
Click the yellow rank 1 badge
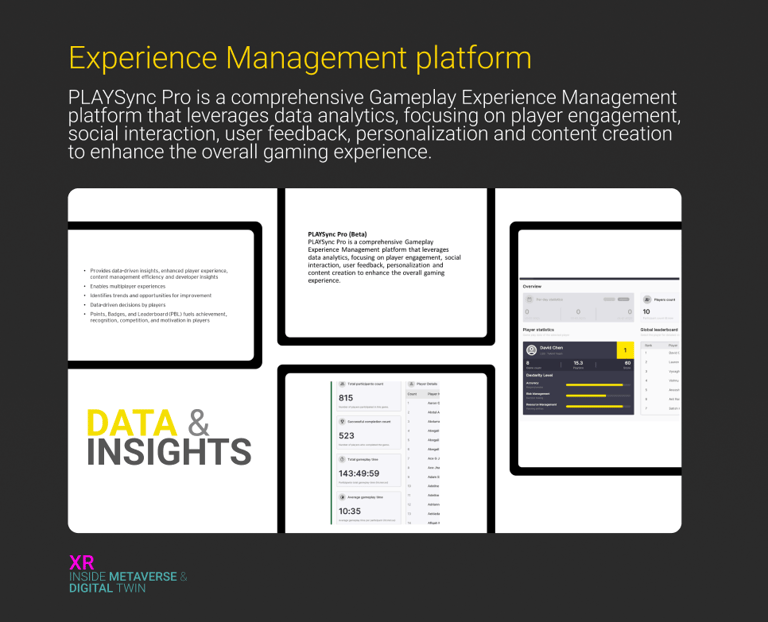tap(625, 350)
